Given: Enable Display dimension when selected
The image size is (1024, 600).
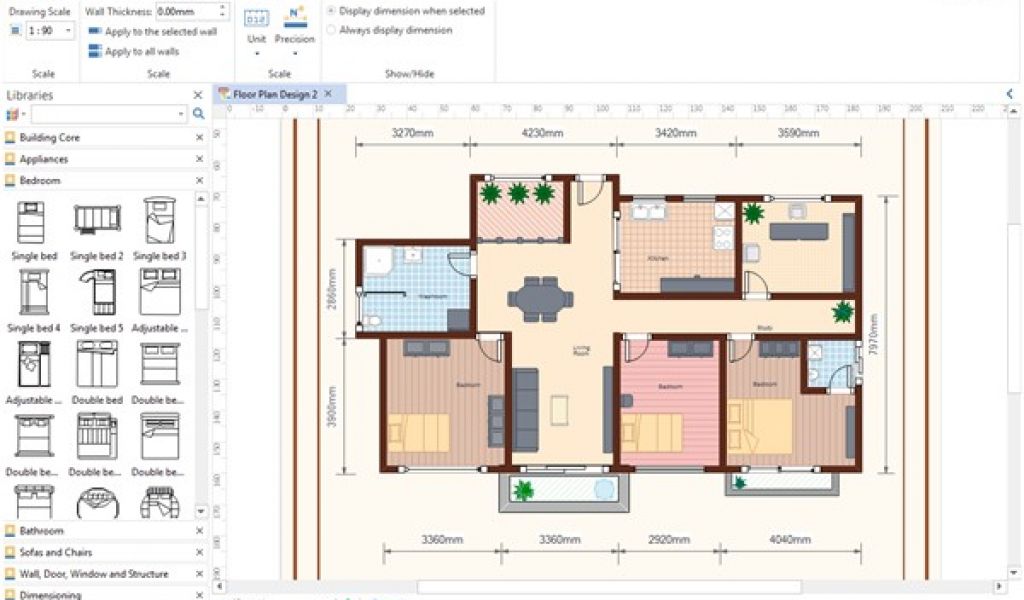Looking at the screenshot, I should (332, 11).
